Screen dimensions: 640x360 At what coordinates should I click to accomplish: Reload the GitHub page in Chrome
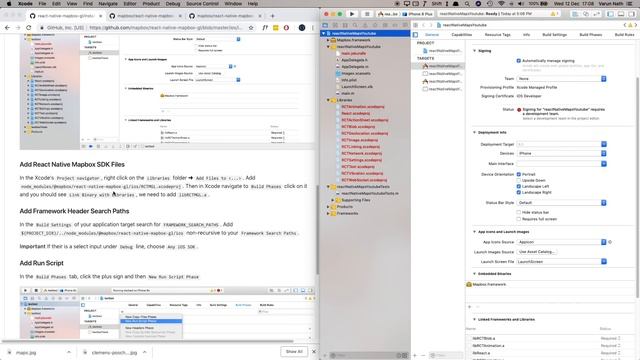click(29, 28)
